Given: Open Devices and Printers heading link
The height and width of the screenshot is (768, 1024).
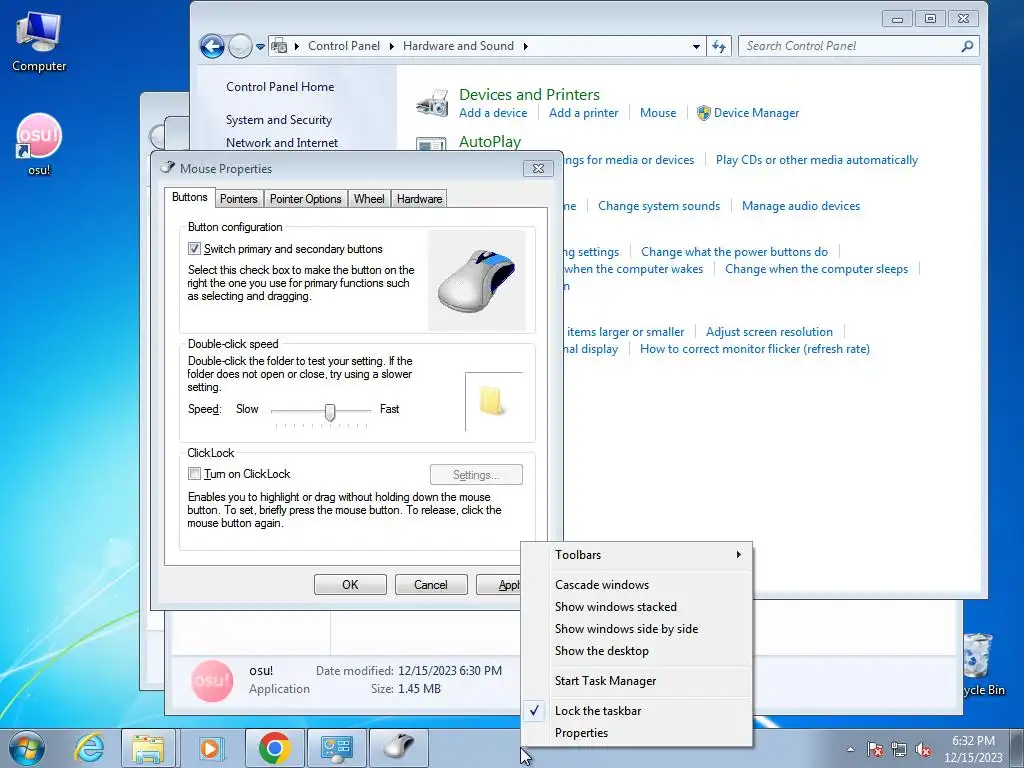Looking at the screenshot, I should 529,95.
